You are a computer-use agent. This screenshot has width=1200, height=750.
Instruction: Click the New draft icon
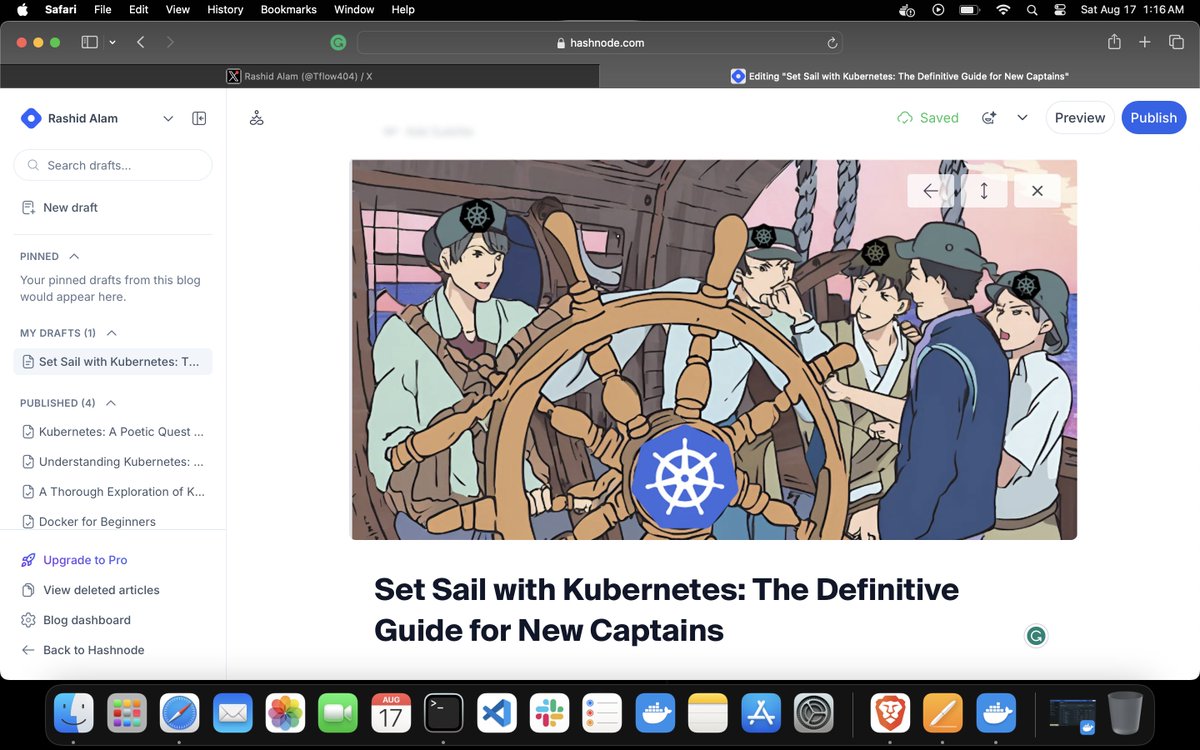tap(28, 208)
